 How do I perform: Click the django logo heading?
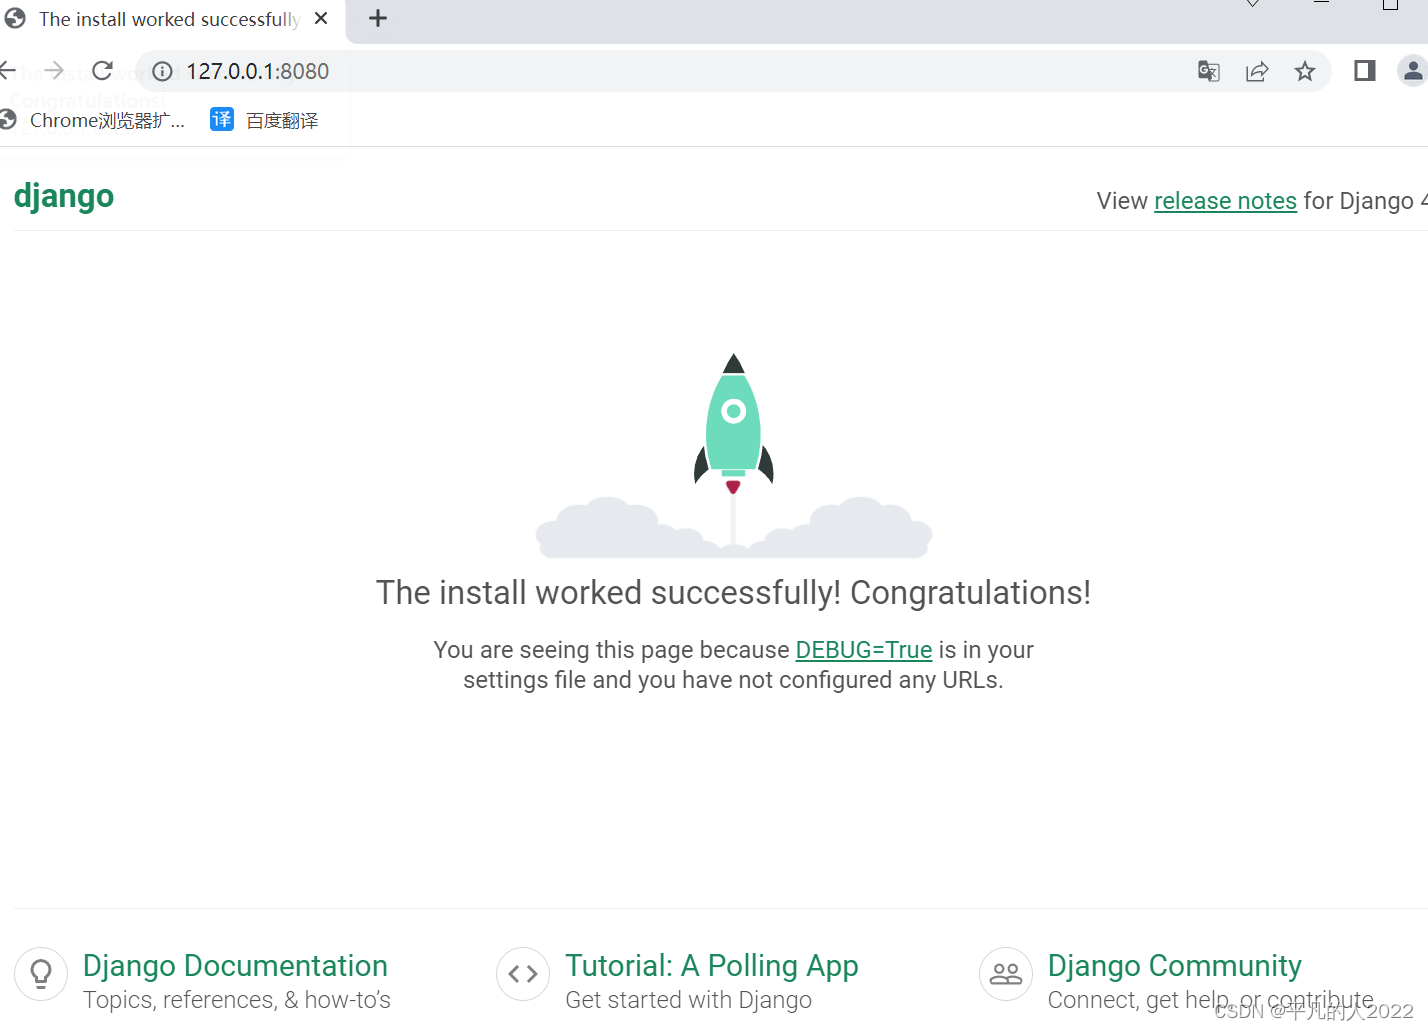coord(64,196)
